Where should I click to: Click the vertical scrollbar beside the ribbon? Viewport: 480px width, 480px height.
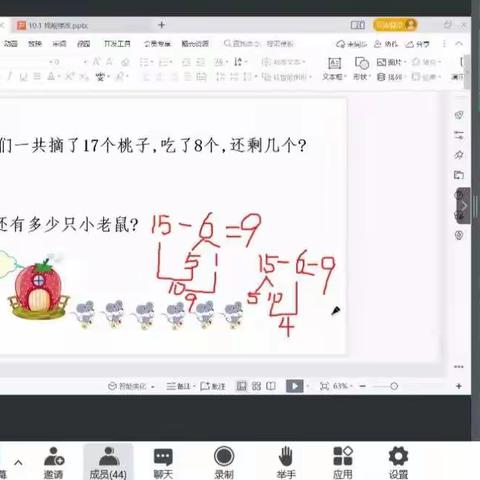point(467,72)
